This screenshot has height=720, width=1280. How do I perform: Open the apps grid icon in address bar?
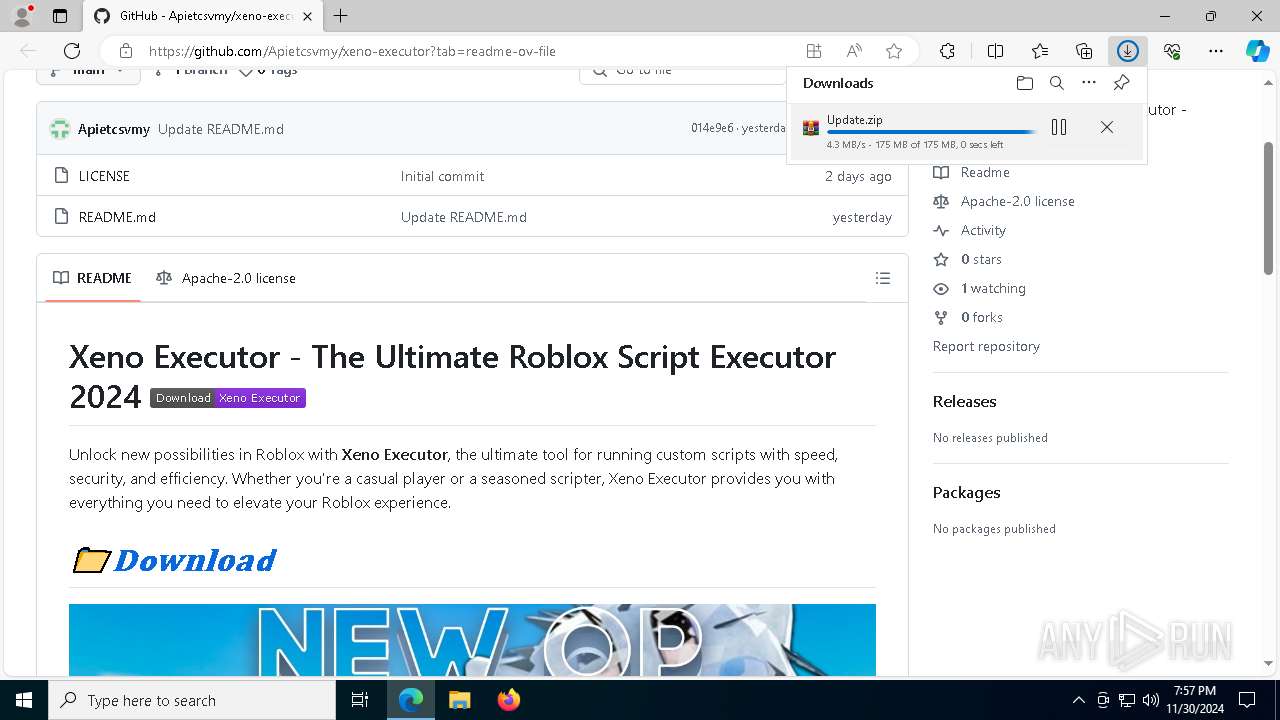click(x=814, y=51)
